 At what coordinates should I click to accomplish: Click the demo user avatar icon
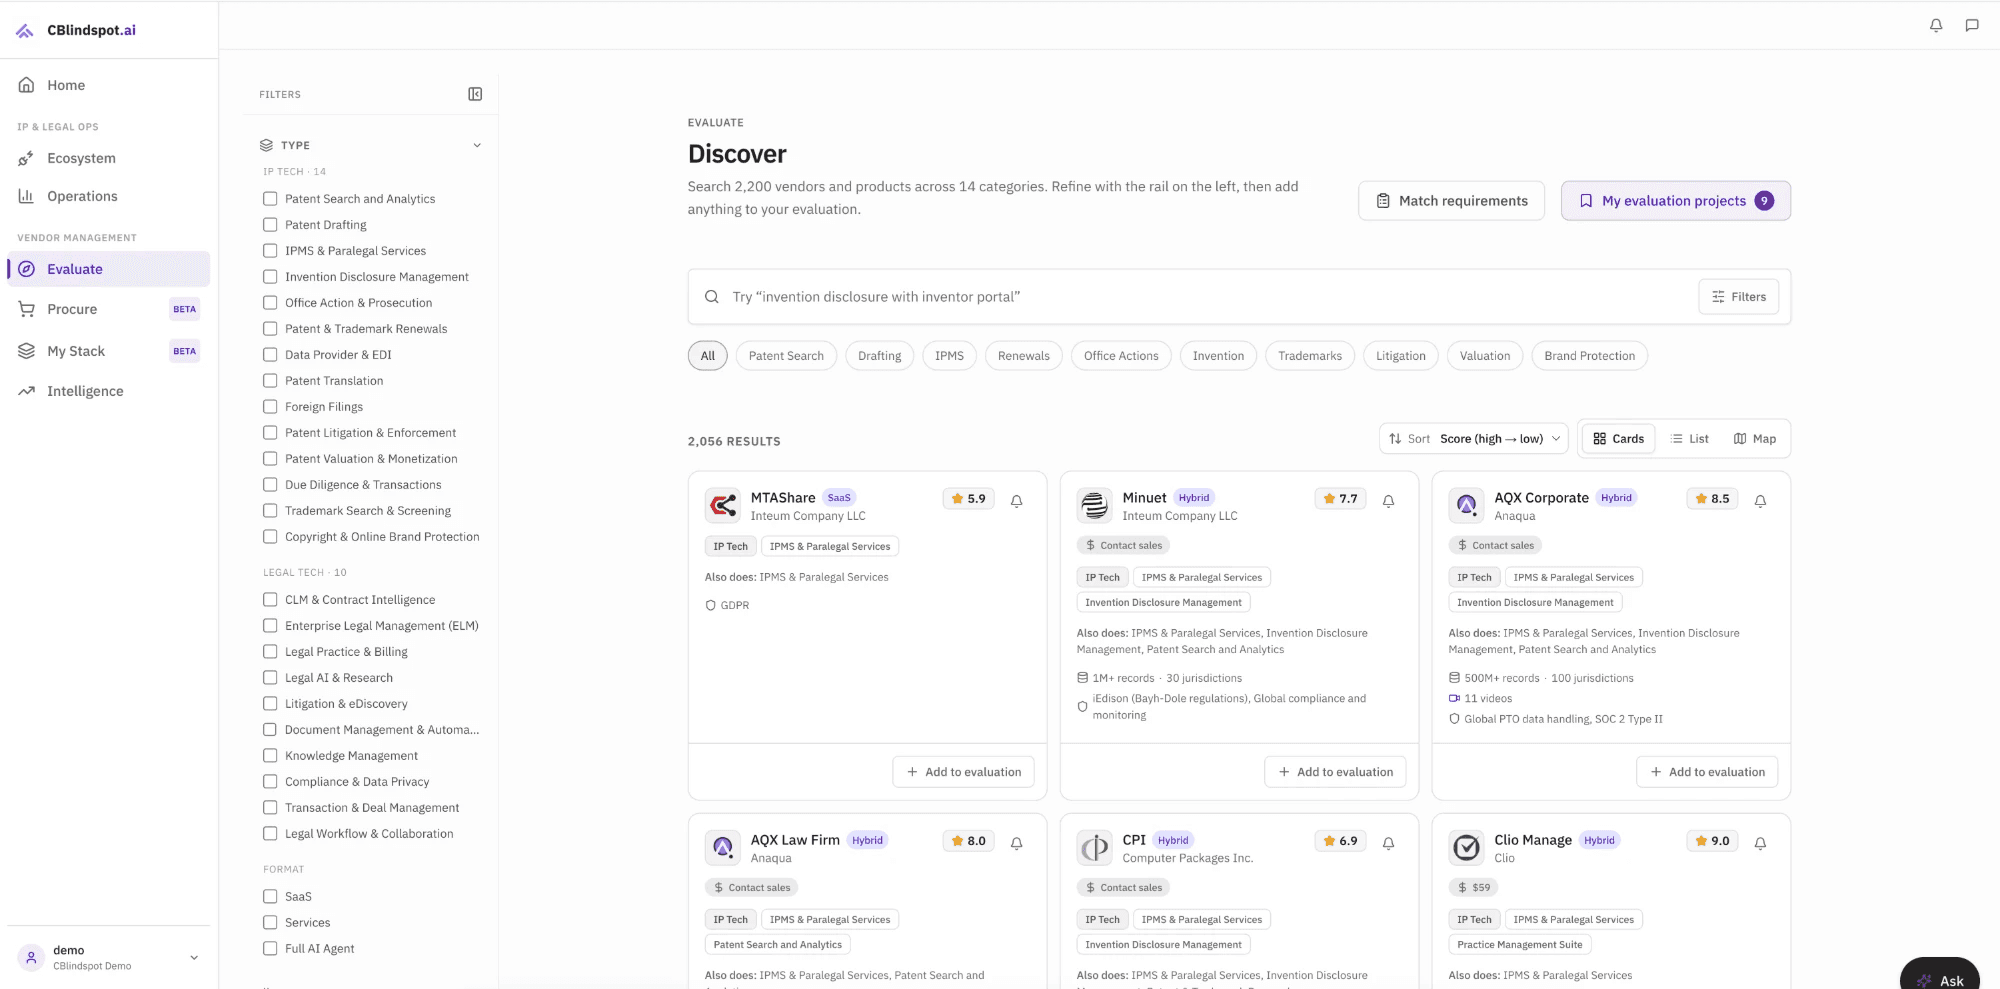point(31,958)
